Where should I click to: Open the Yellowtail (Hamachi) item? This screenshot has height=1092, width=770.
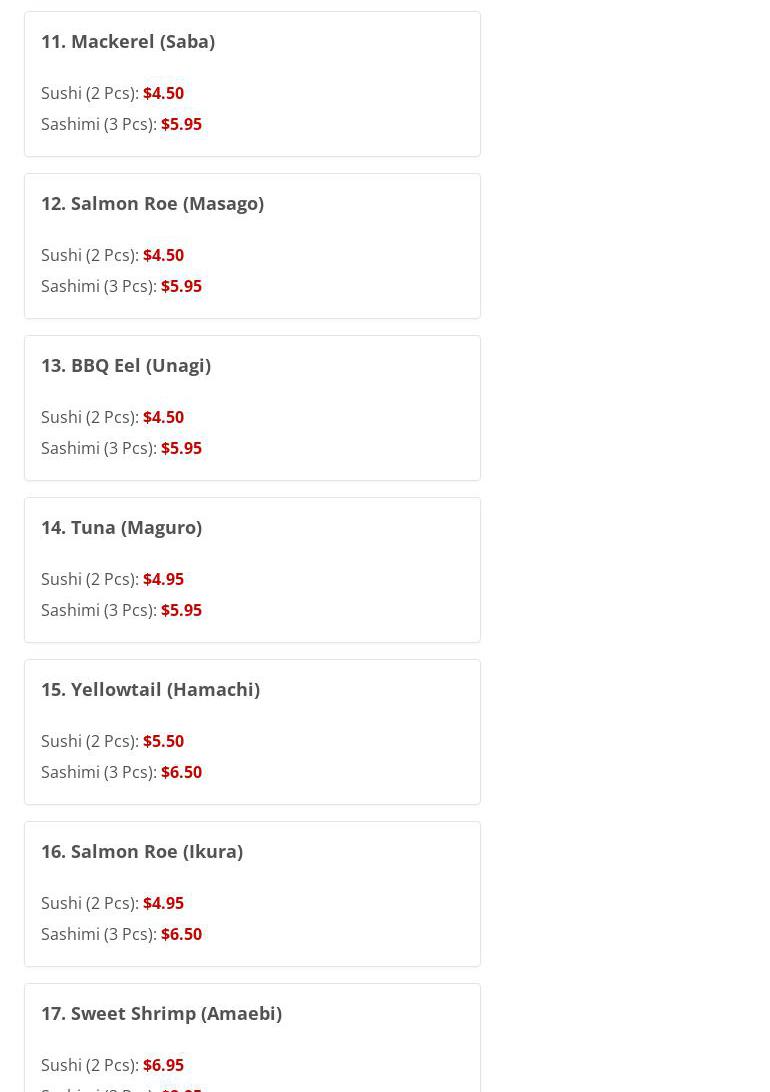point(150,690)
